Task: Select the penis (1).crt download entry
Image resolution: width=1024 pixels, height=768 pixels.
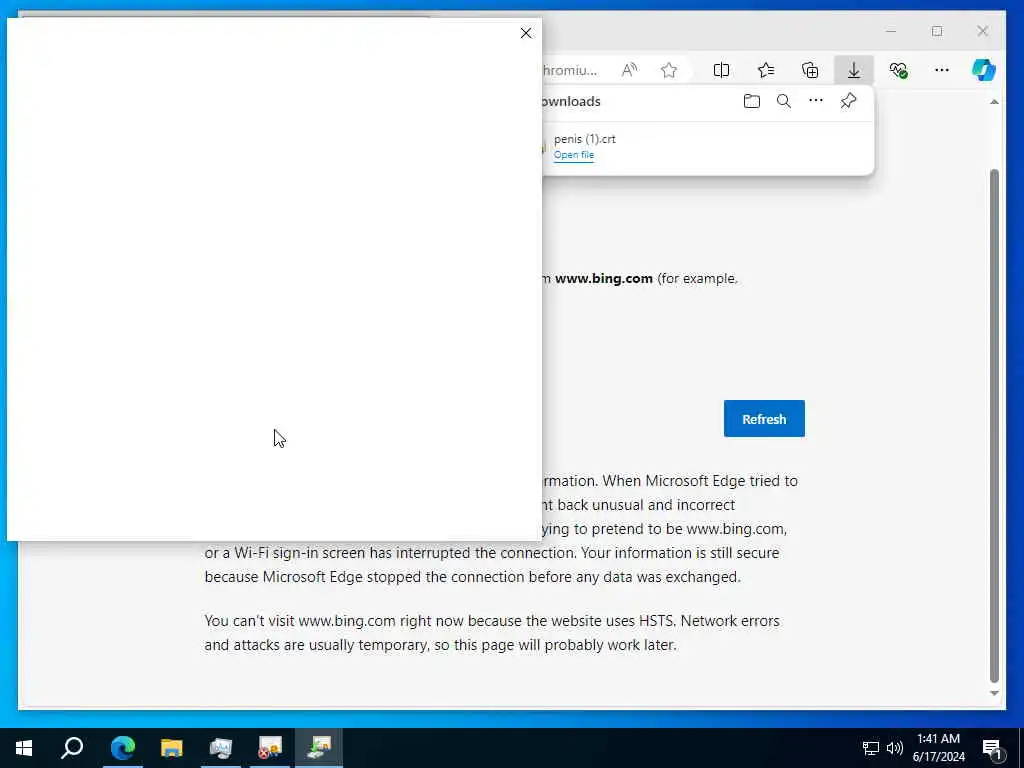Action: point(708,147)
